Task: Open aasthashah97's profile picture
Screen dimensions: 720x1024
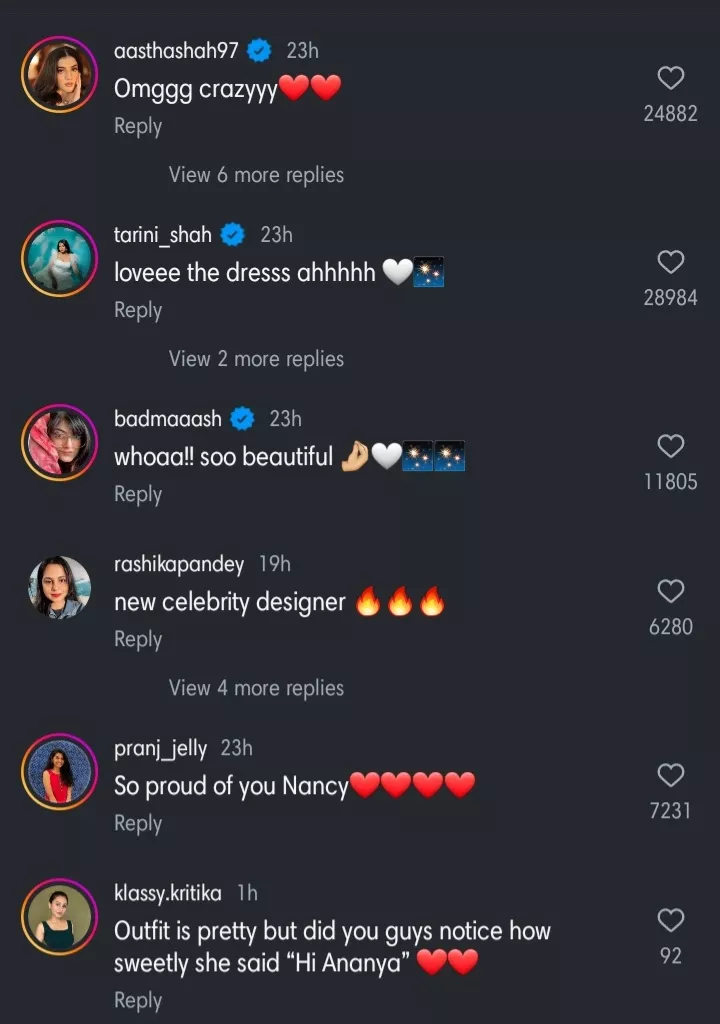Action: (x=60, y=76)
